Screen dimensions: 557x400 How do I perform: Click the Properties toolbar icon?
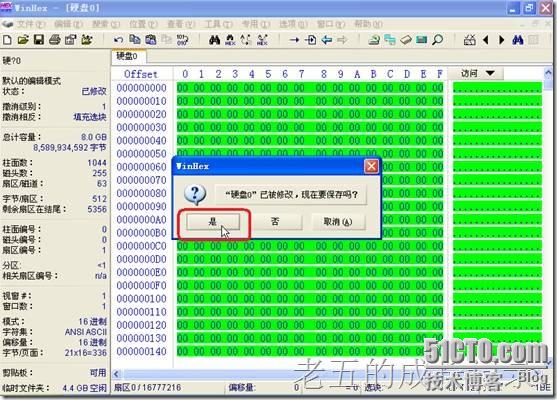pyautogui.click(x=70, y=39)
